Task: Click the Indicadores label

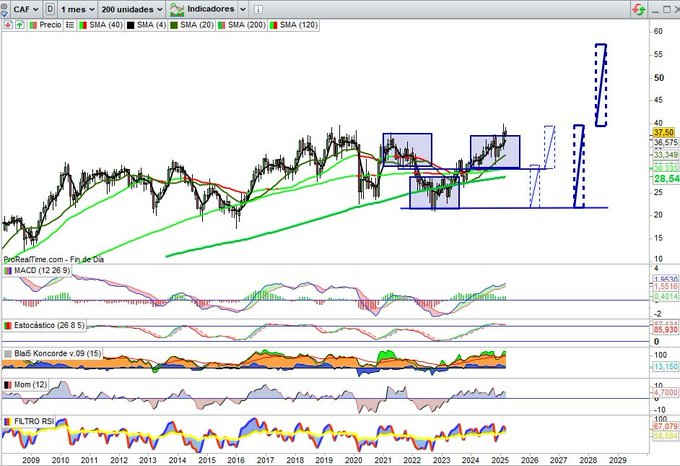Action: (211, 9)
